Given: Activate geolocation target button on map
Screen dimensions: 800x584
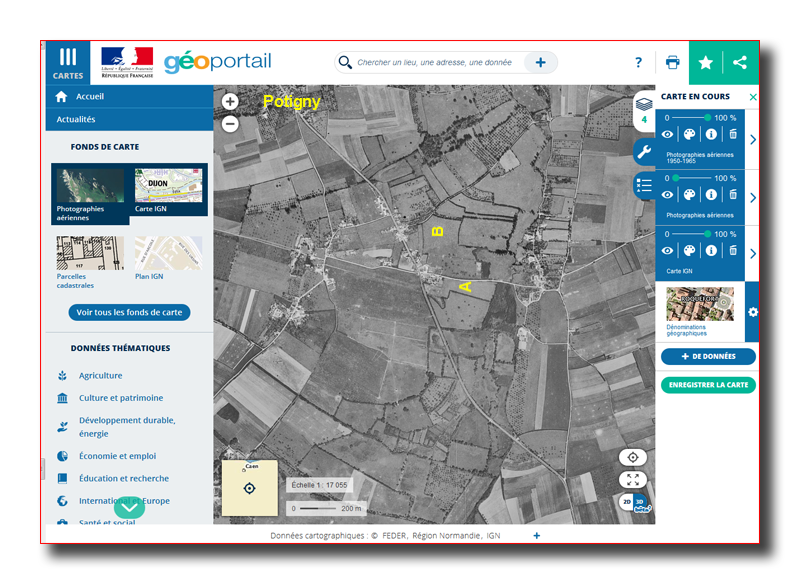Looking at the screenshot, I should [632, 457].
